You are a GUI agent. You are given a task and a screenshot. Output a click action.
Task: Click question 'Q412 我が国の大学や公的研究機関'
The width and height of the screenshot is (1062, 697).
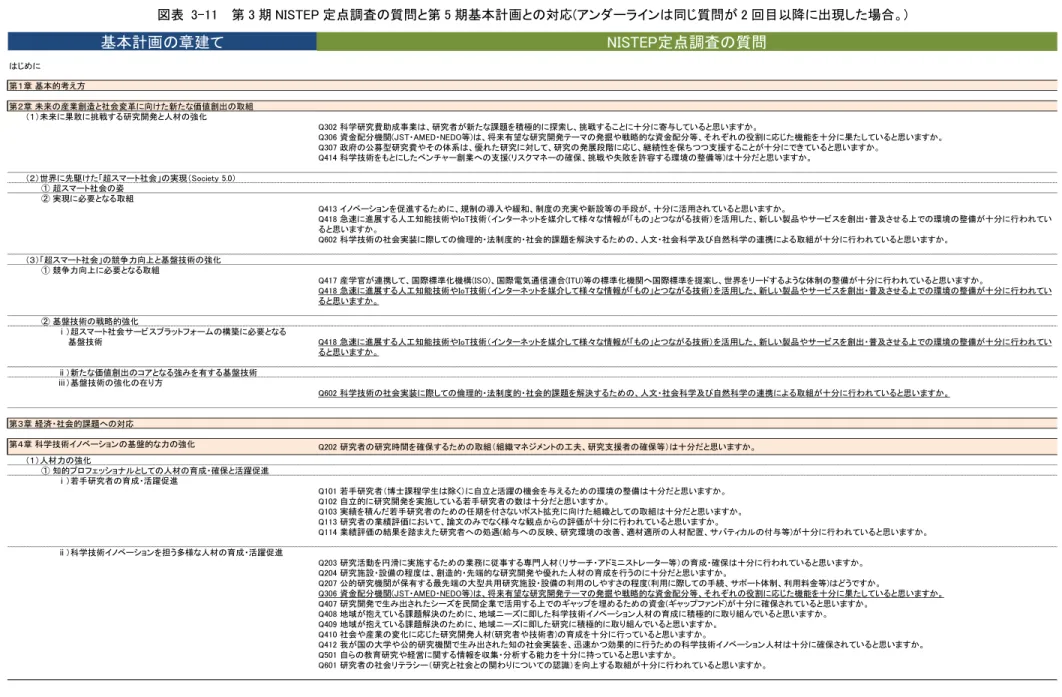(620, 645)
